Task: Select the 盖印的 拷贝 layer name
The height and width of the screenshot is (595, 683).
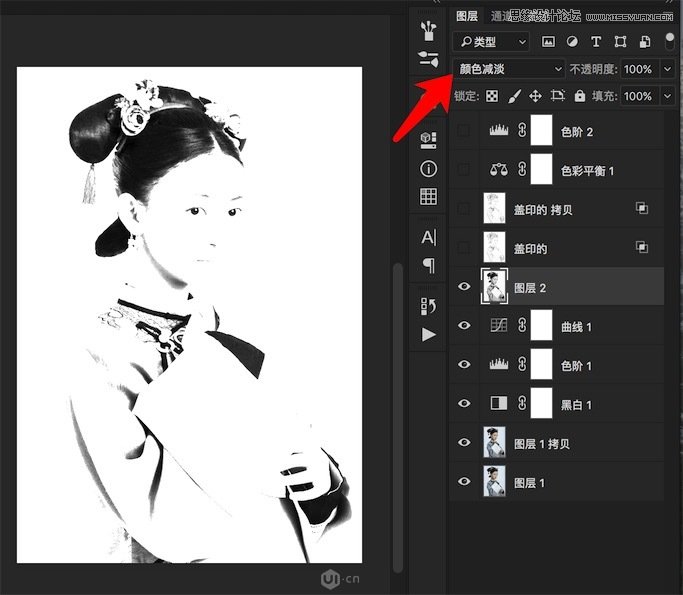Action: tap(543, 210)
